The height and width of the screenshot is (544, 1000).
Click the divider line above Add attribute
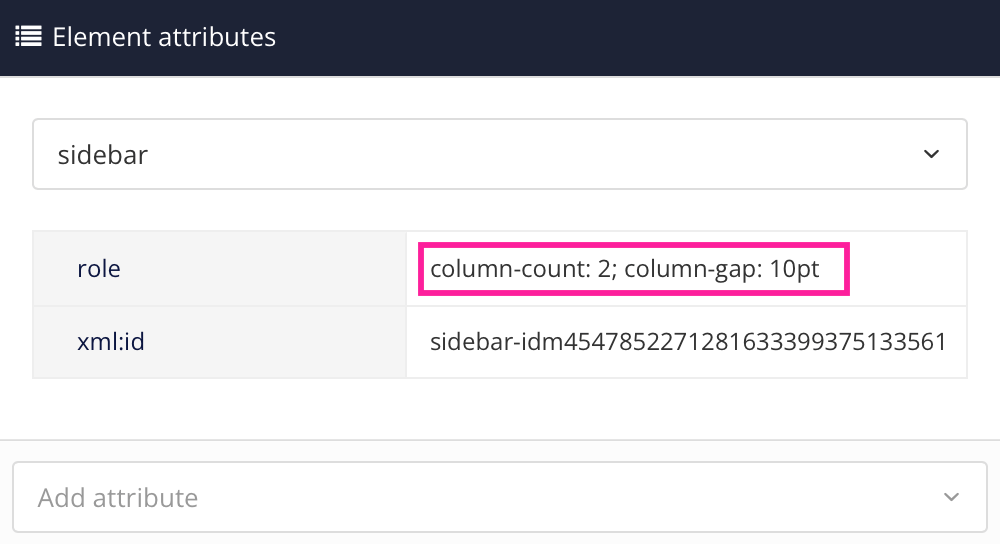500,440
